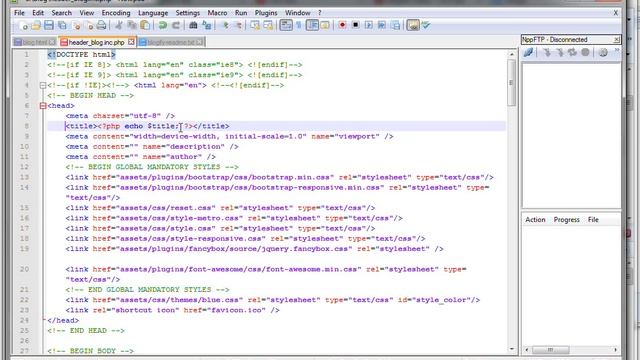Toggle the indent guide toolbar button
This screenshot has width=640, height=360.
(x=312, y=25)
